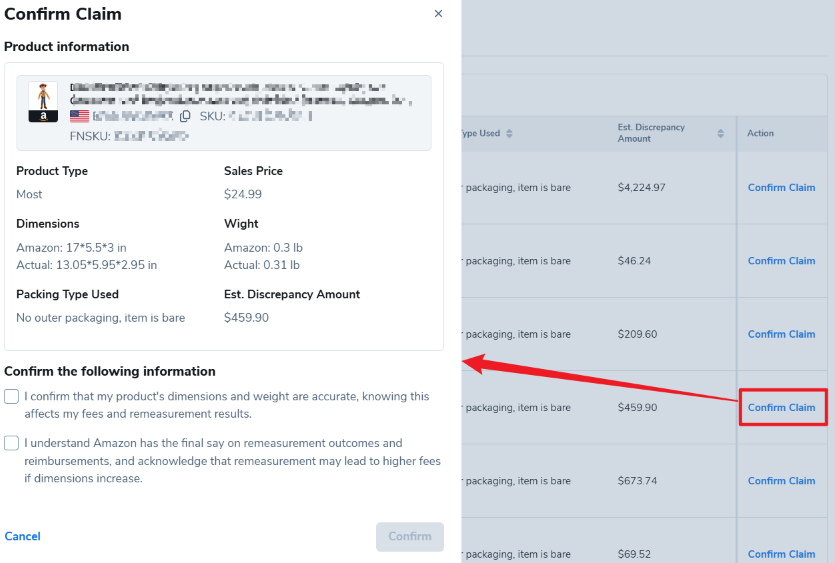Sort by Packing Type Used column arrows
The height and width of the screenshot is (563, 835).
click(508, 134)
